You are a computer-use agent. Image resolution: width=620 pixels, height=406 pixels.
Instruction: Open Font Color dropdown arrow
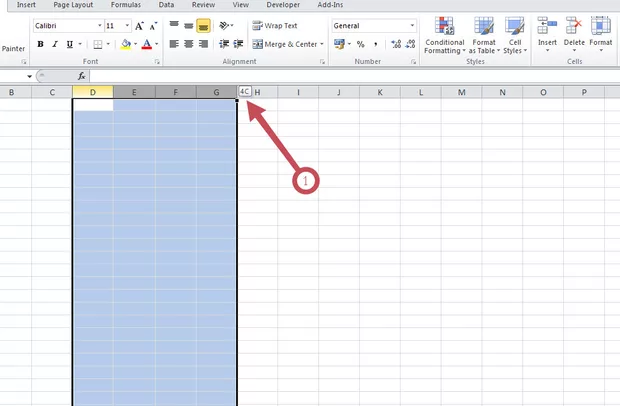[157, 44]
